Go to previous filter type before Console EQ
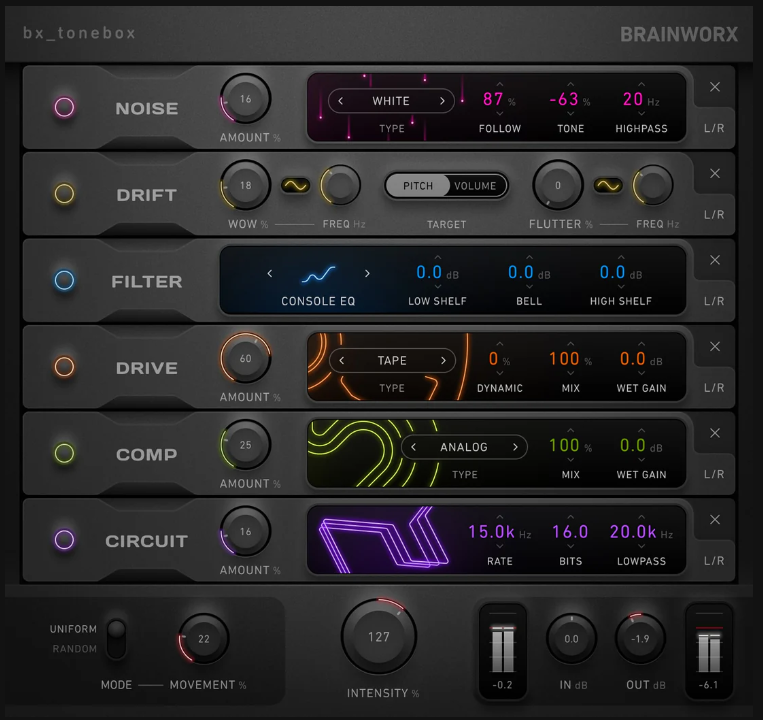Viewport: 763px width, 720px height. pyautogui.click(x=270, y=274)
